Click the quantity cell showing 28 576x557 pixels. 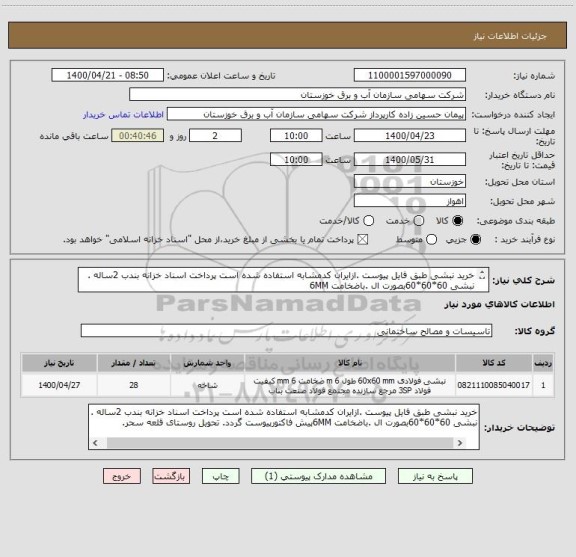pyautogui.click(x=134, y=385)
